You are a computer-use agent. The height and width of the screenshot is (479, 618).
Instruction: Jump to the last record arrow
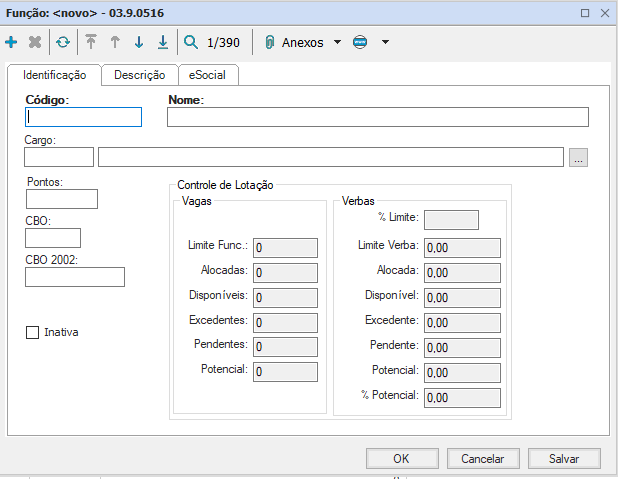pyautogui.click(x=163, y=43)
